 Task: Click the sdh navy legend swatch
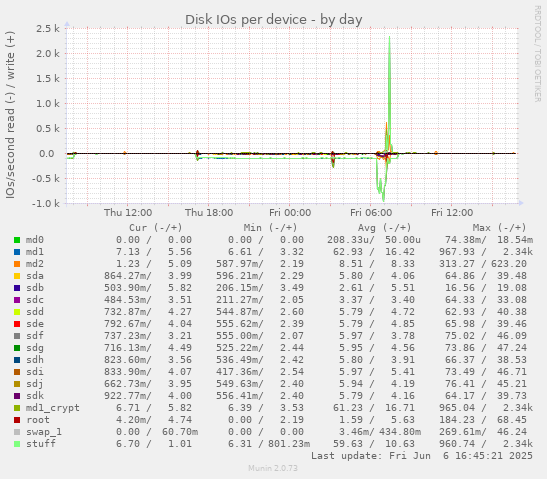tap(17, 360)
